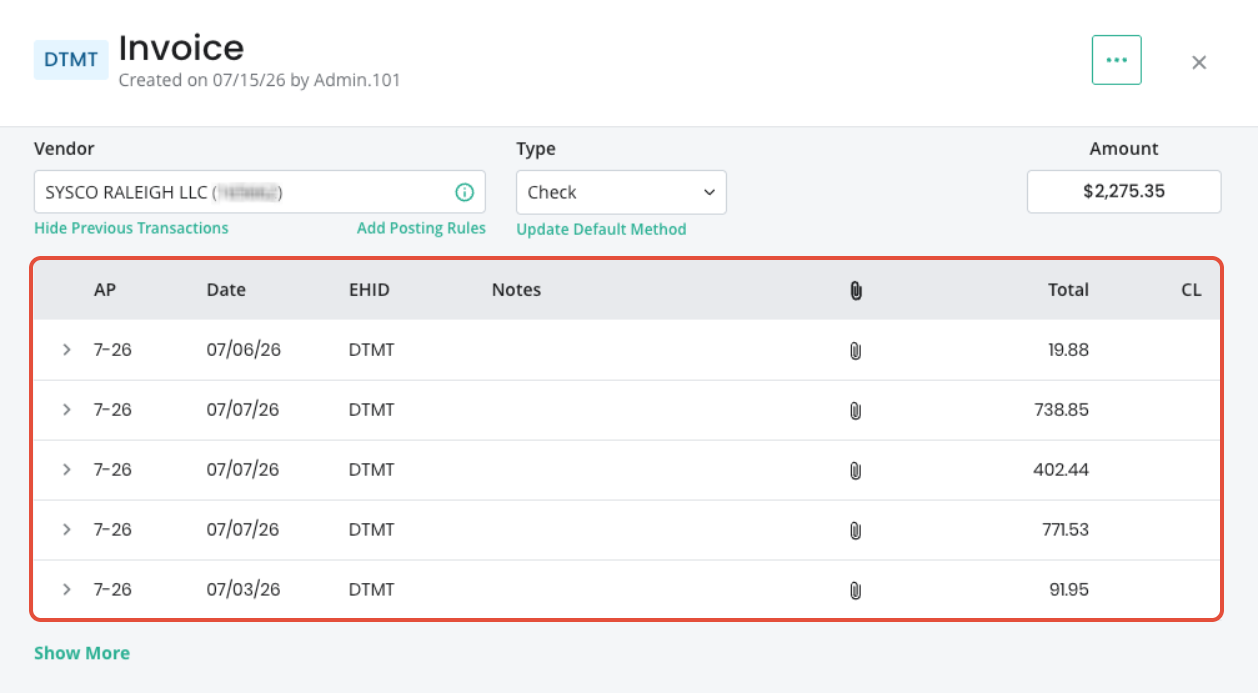
Task: Click the EHID column header
Action: (x=369, y=290)
